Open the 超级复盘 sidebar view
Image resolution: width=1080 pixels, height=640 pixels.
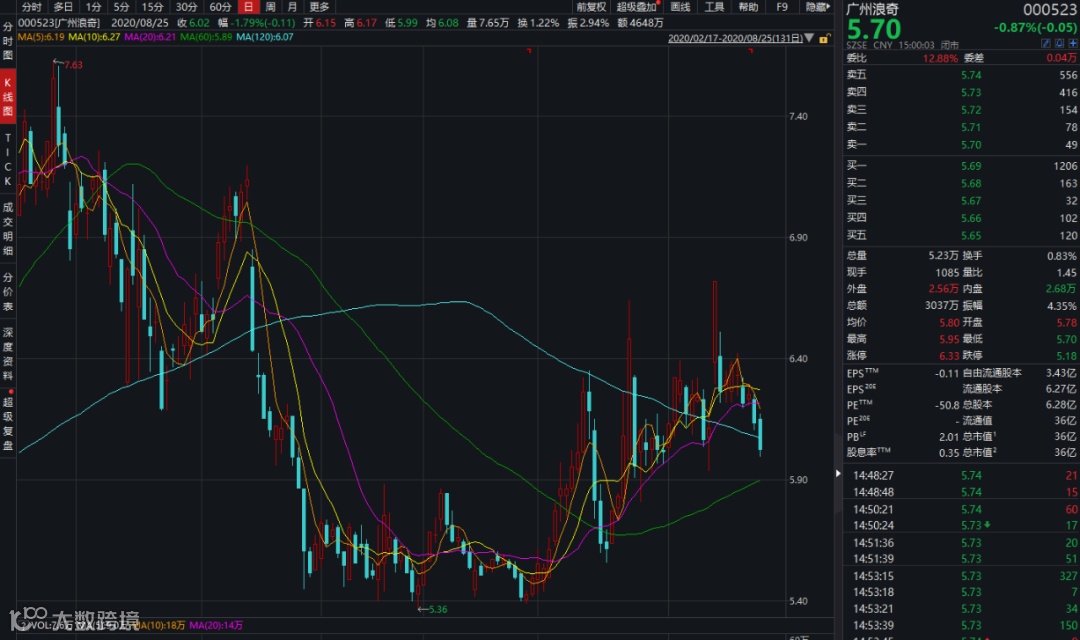tap(8, 423)
